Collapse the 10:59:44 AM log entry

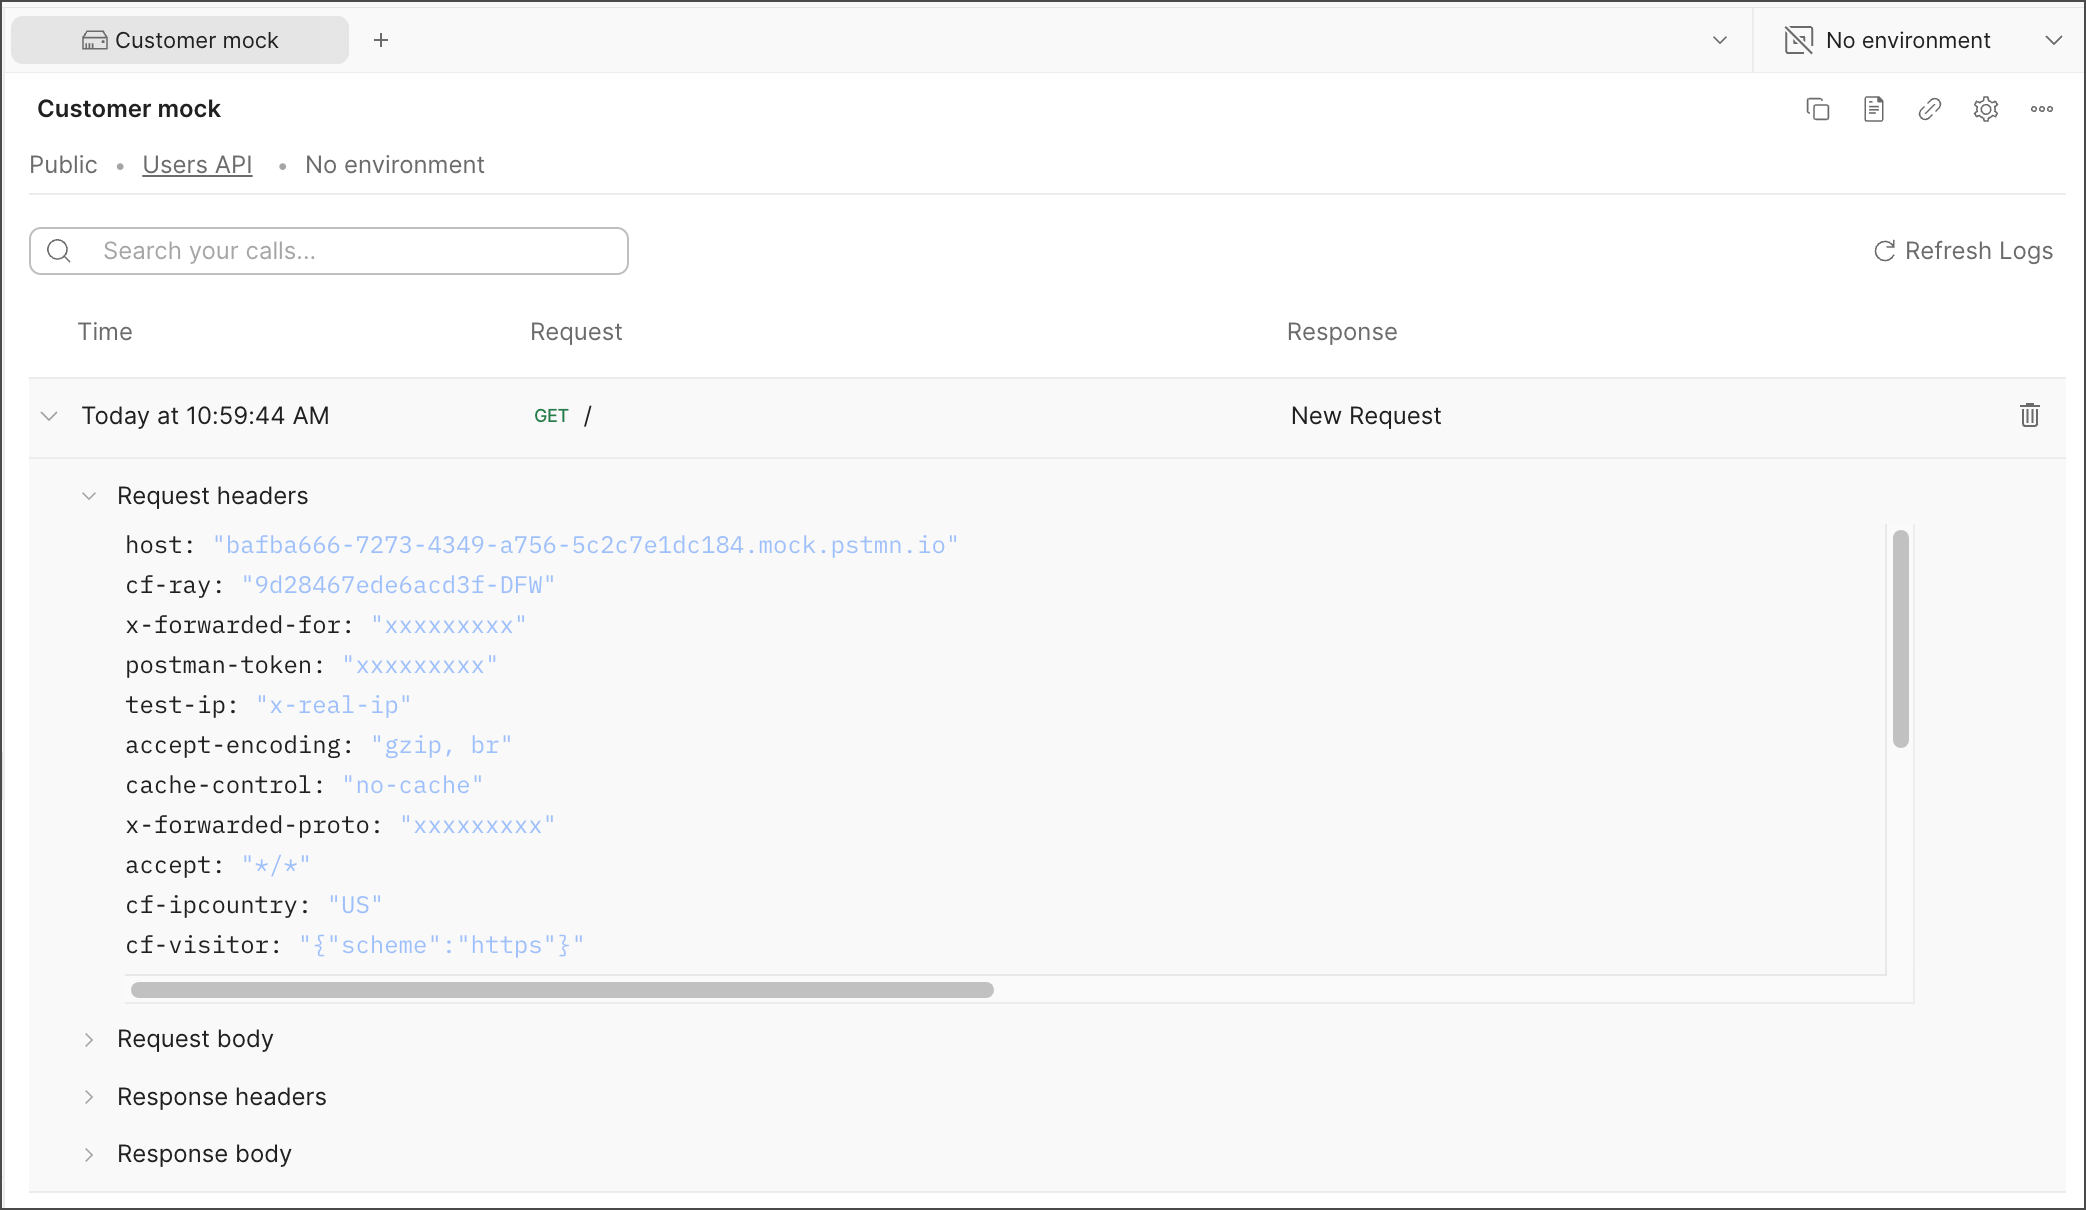[49, 416]
